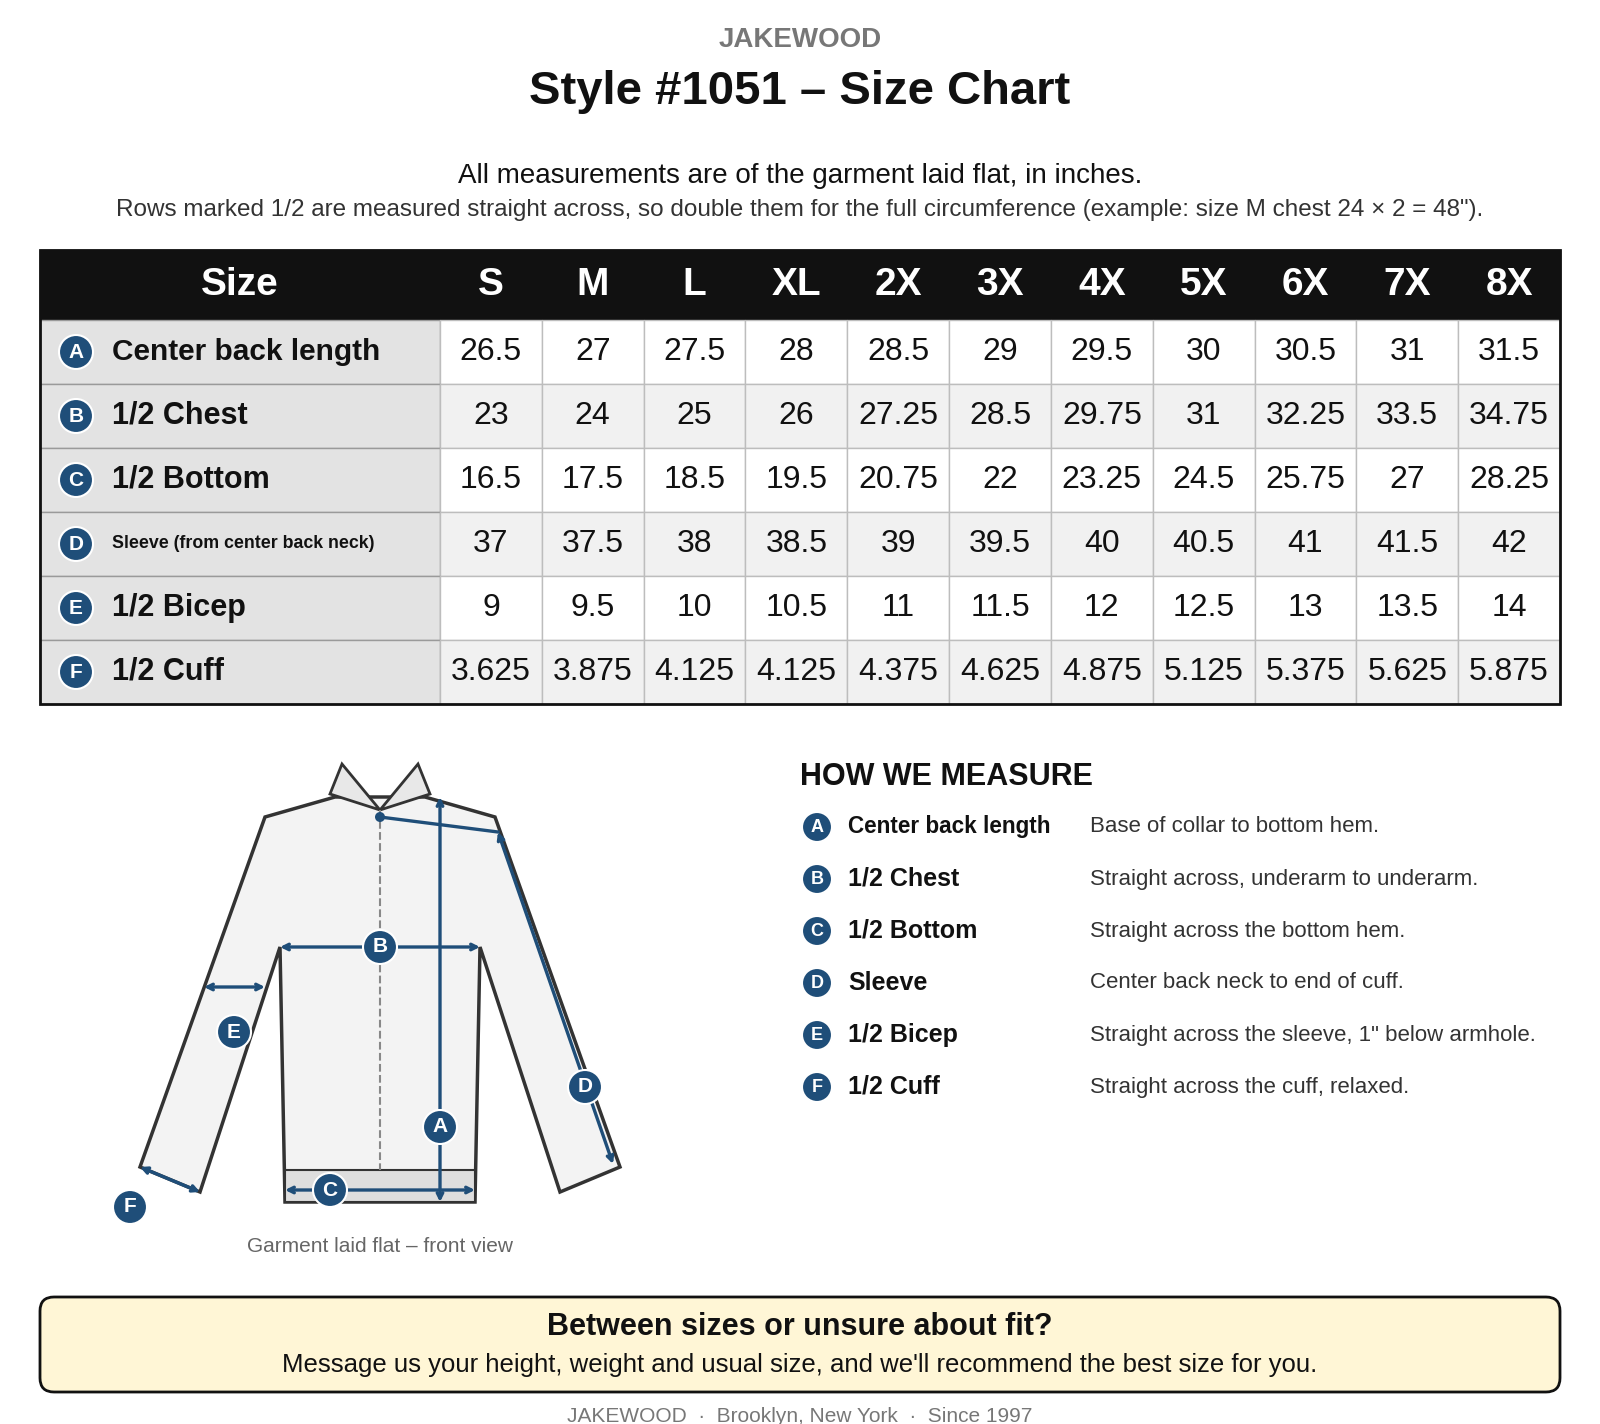The height and width of the screenshot is (1424, 1600).
Task: Select the 8X size column header
Action: [1509, 283]
